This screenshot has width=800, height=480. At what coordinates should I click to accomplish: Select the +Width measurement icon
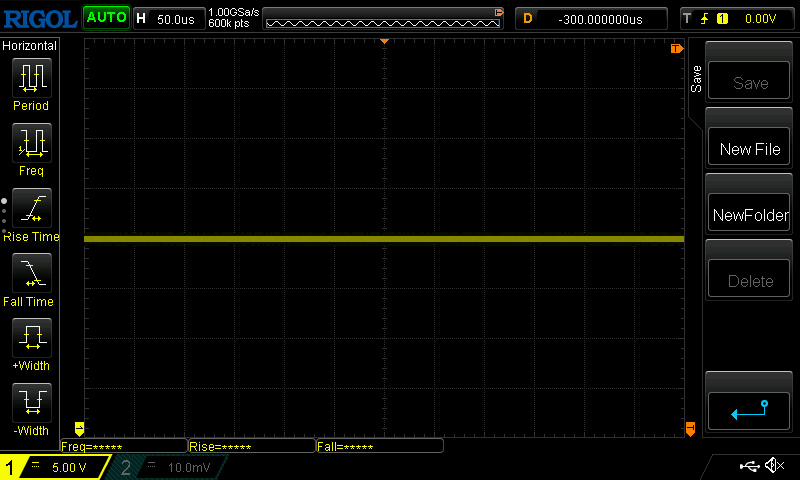pyautogui.click(x=31, y=338)
